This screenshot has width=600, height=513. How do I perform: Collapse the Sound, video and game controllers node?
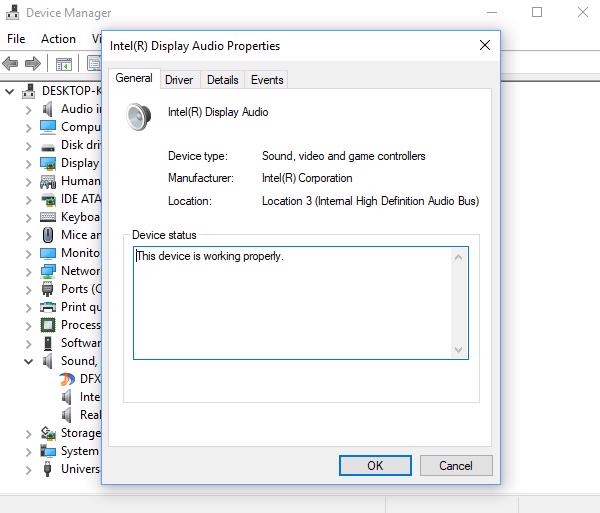28,361
